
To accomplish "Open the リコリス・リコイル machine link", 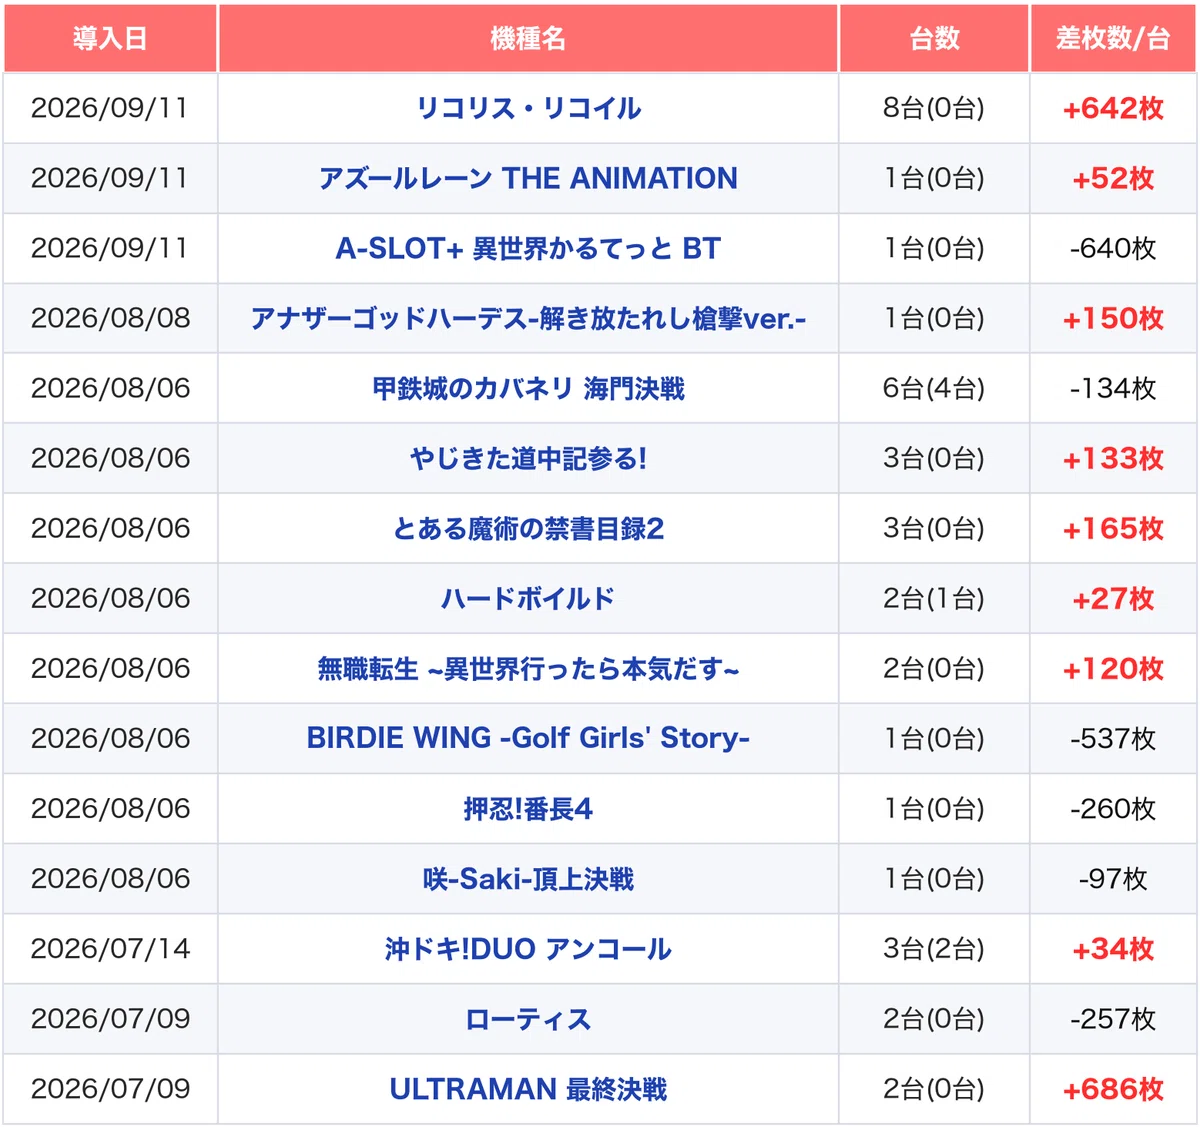I will click(x=528, y=108).
